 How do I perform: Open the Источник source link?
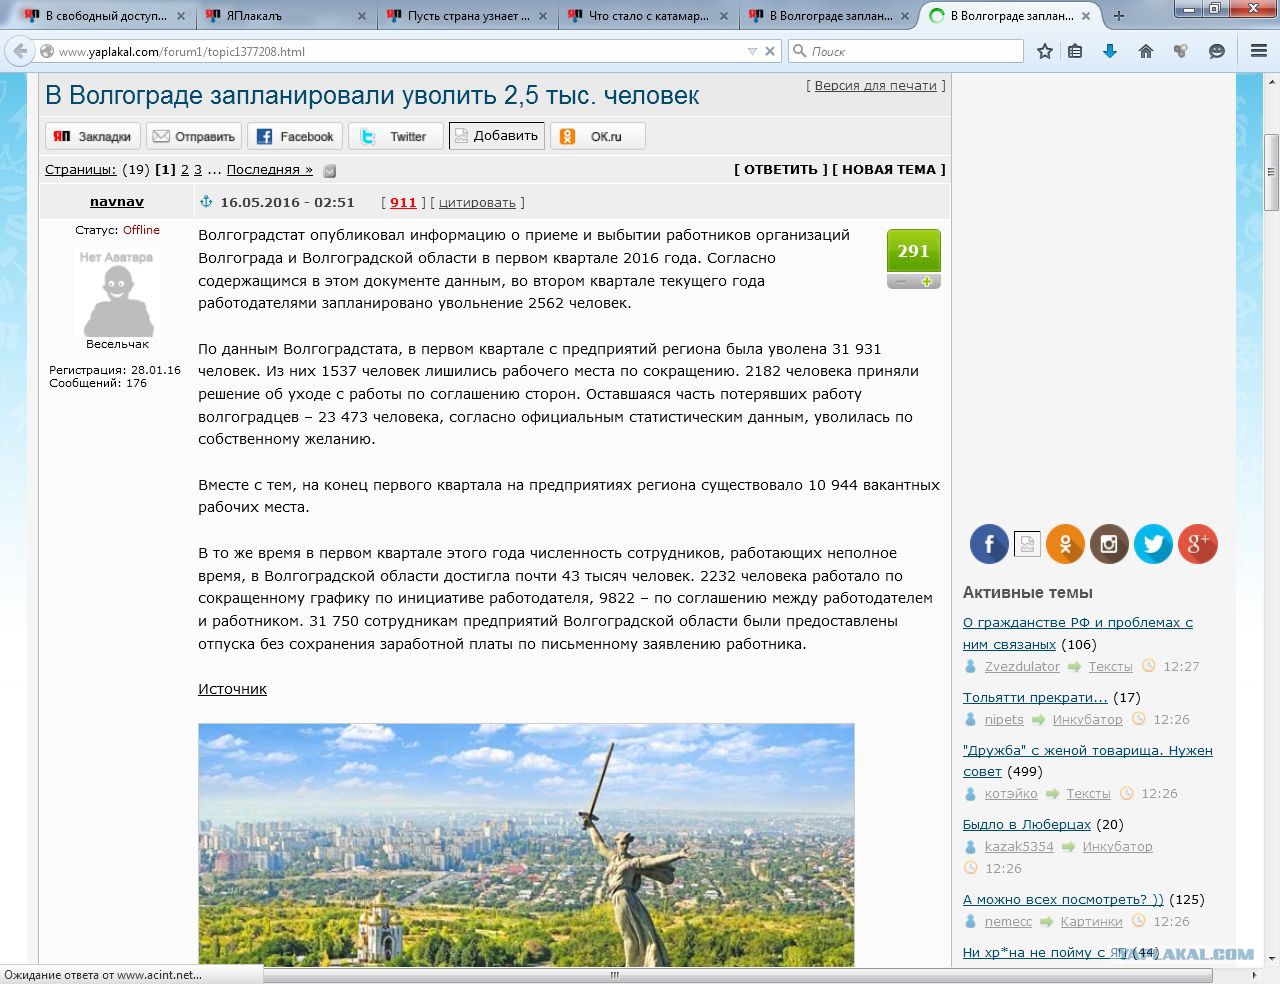click(x=232, y=689)
